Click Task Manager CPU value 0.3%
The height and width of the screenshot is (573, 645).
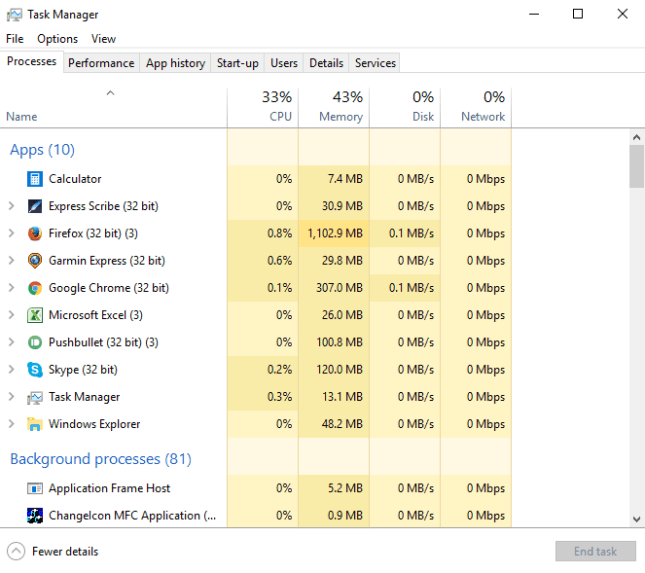[280, 397]
